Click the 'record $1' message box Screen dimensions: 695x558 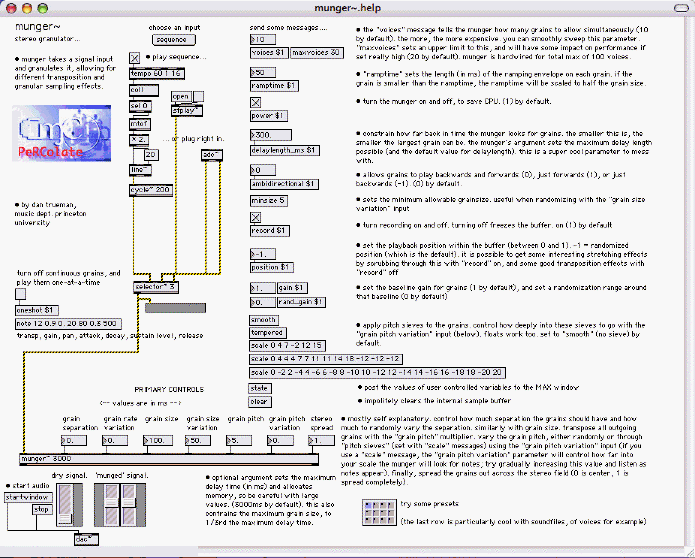click(x=269, y=230)
